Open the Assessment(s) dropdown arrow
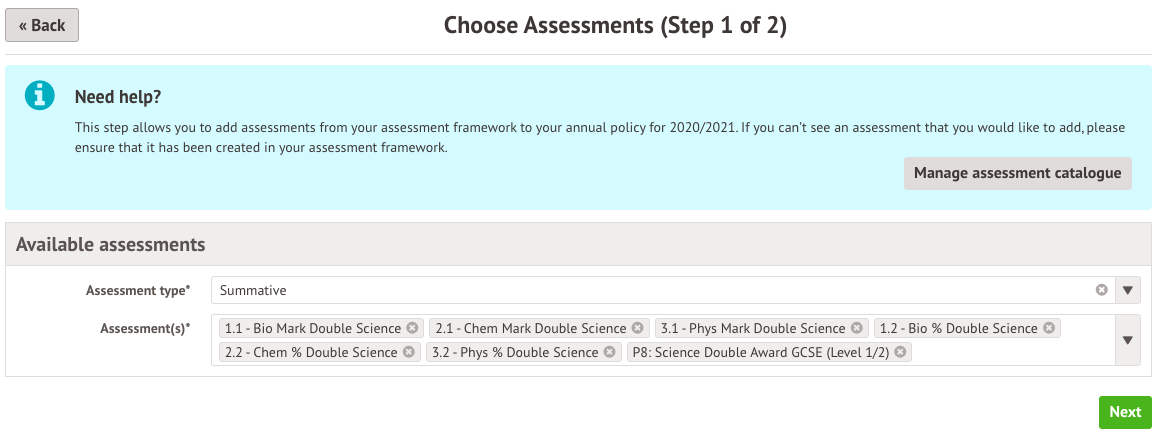1158x435 pixels. (1127, 340)
